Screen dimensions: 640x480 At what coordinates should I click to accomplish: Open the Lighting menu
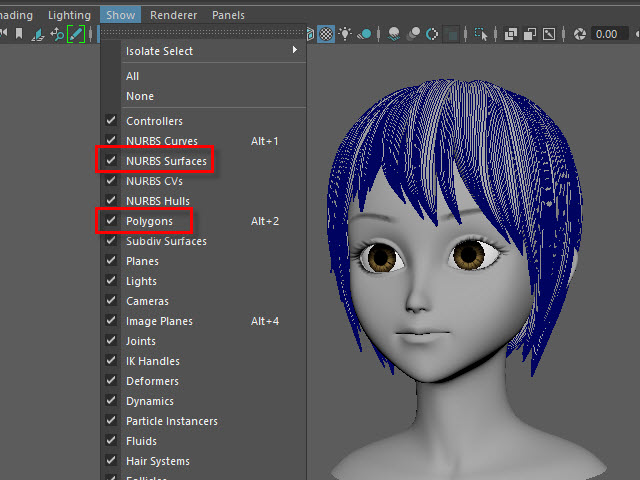coord(69,15)
